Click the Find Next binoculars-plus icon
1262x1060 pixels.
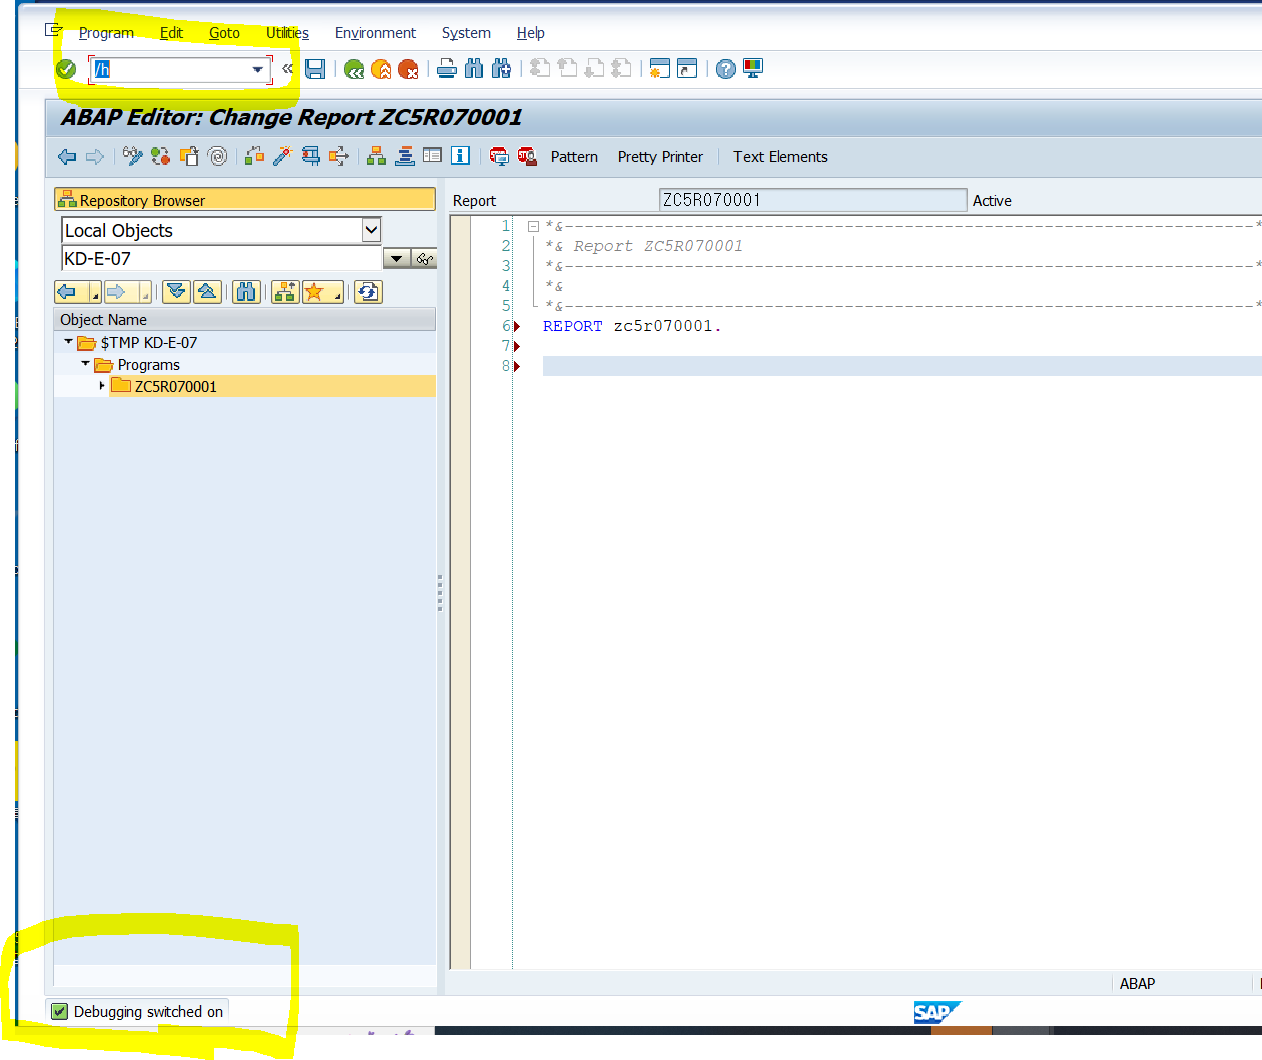point(501,69)
